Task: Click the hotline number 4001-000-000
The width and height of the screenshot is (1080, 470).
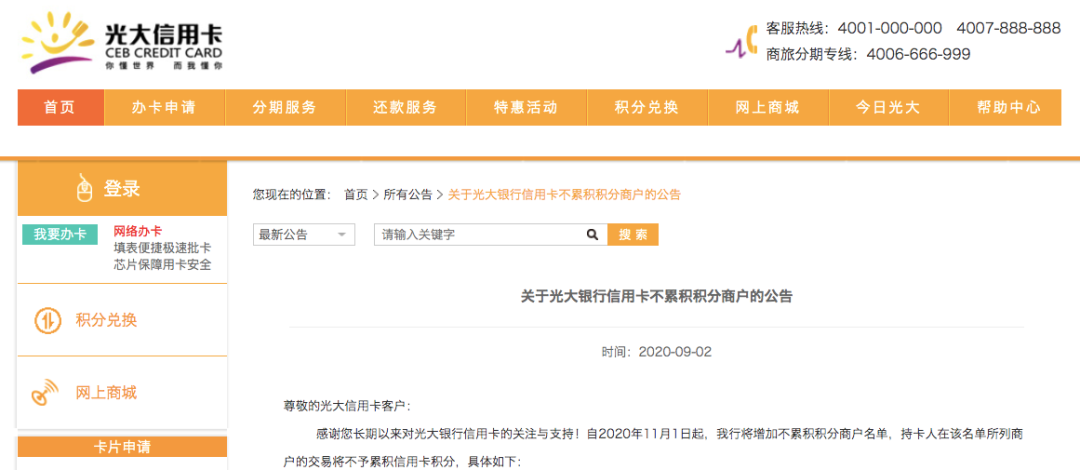Action: [x=889, y=28]
